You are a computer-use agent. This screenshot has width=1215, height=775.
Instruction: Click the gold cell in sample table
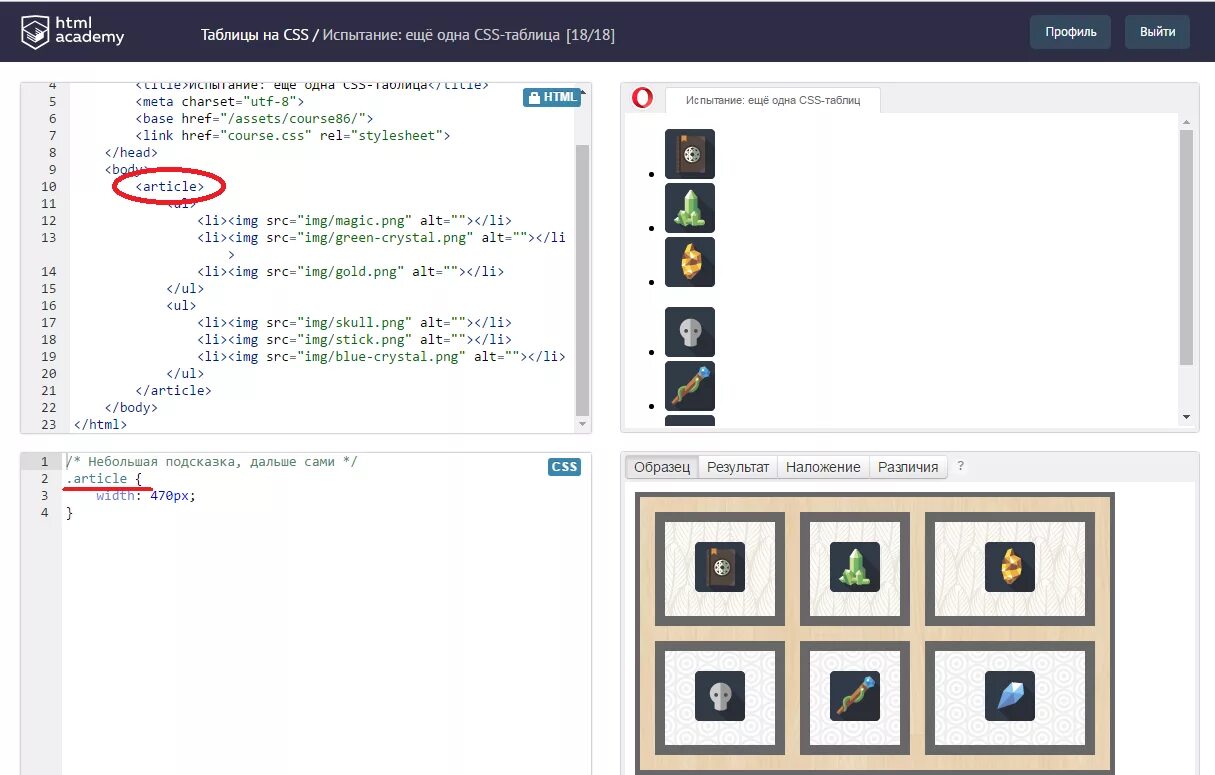tap(1010, 568)
